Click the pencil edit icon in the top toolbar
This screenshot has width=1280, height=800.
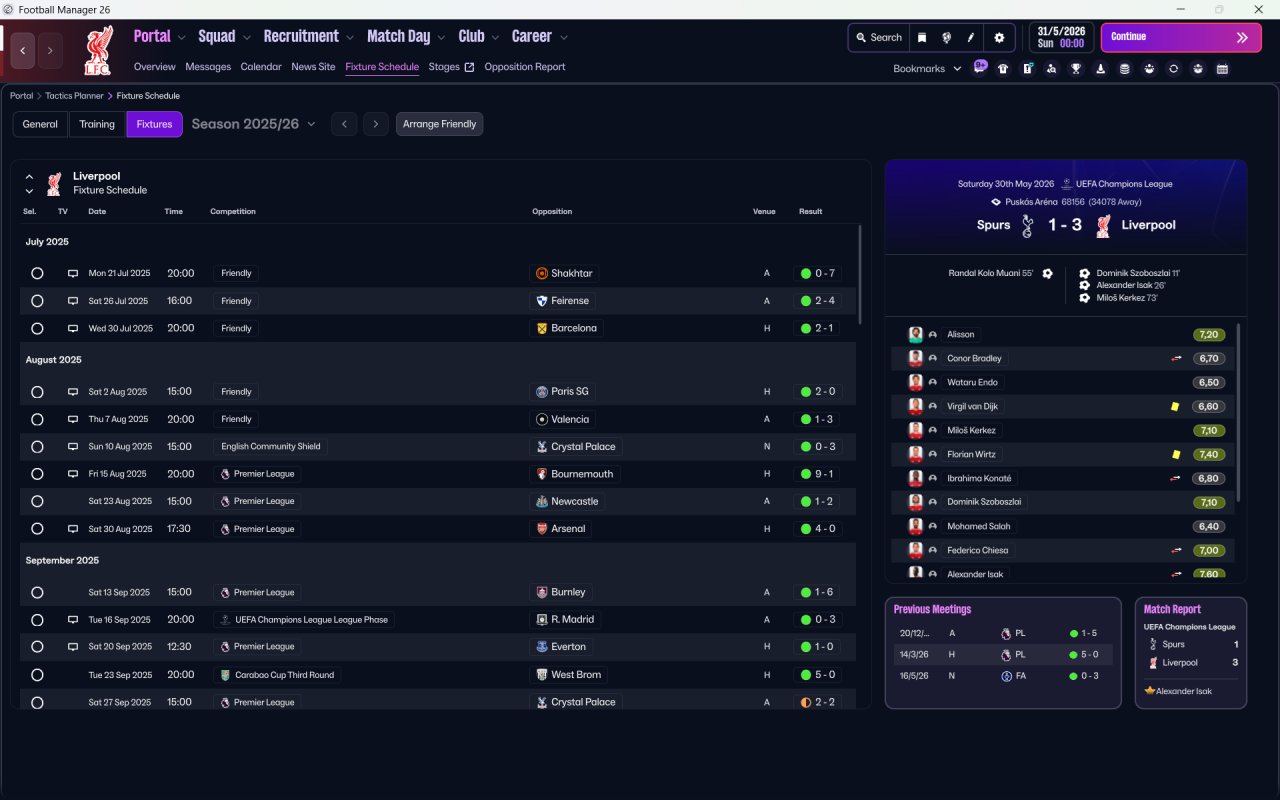tap(970, 37)
